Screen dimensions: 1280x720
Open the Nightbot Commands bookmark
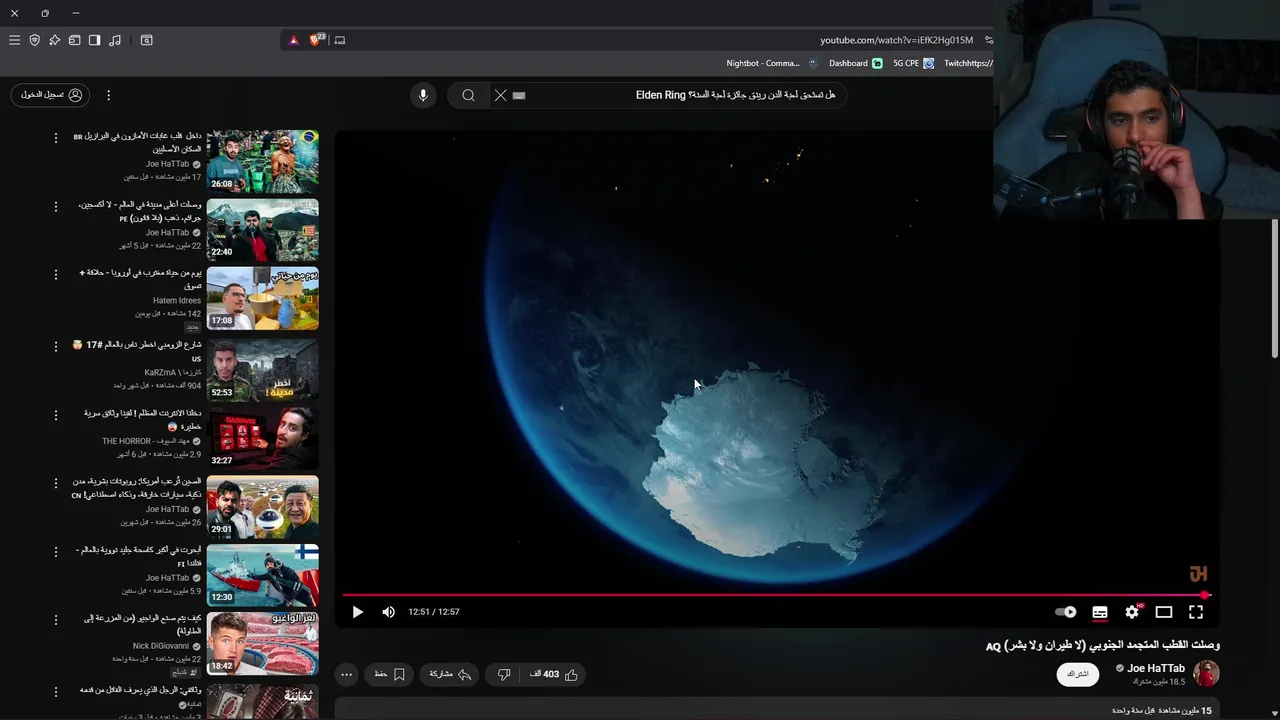tap(771, 63)
